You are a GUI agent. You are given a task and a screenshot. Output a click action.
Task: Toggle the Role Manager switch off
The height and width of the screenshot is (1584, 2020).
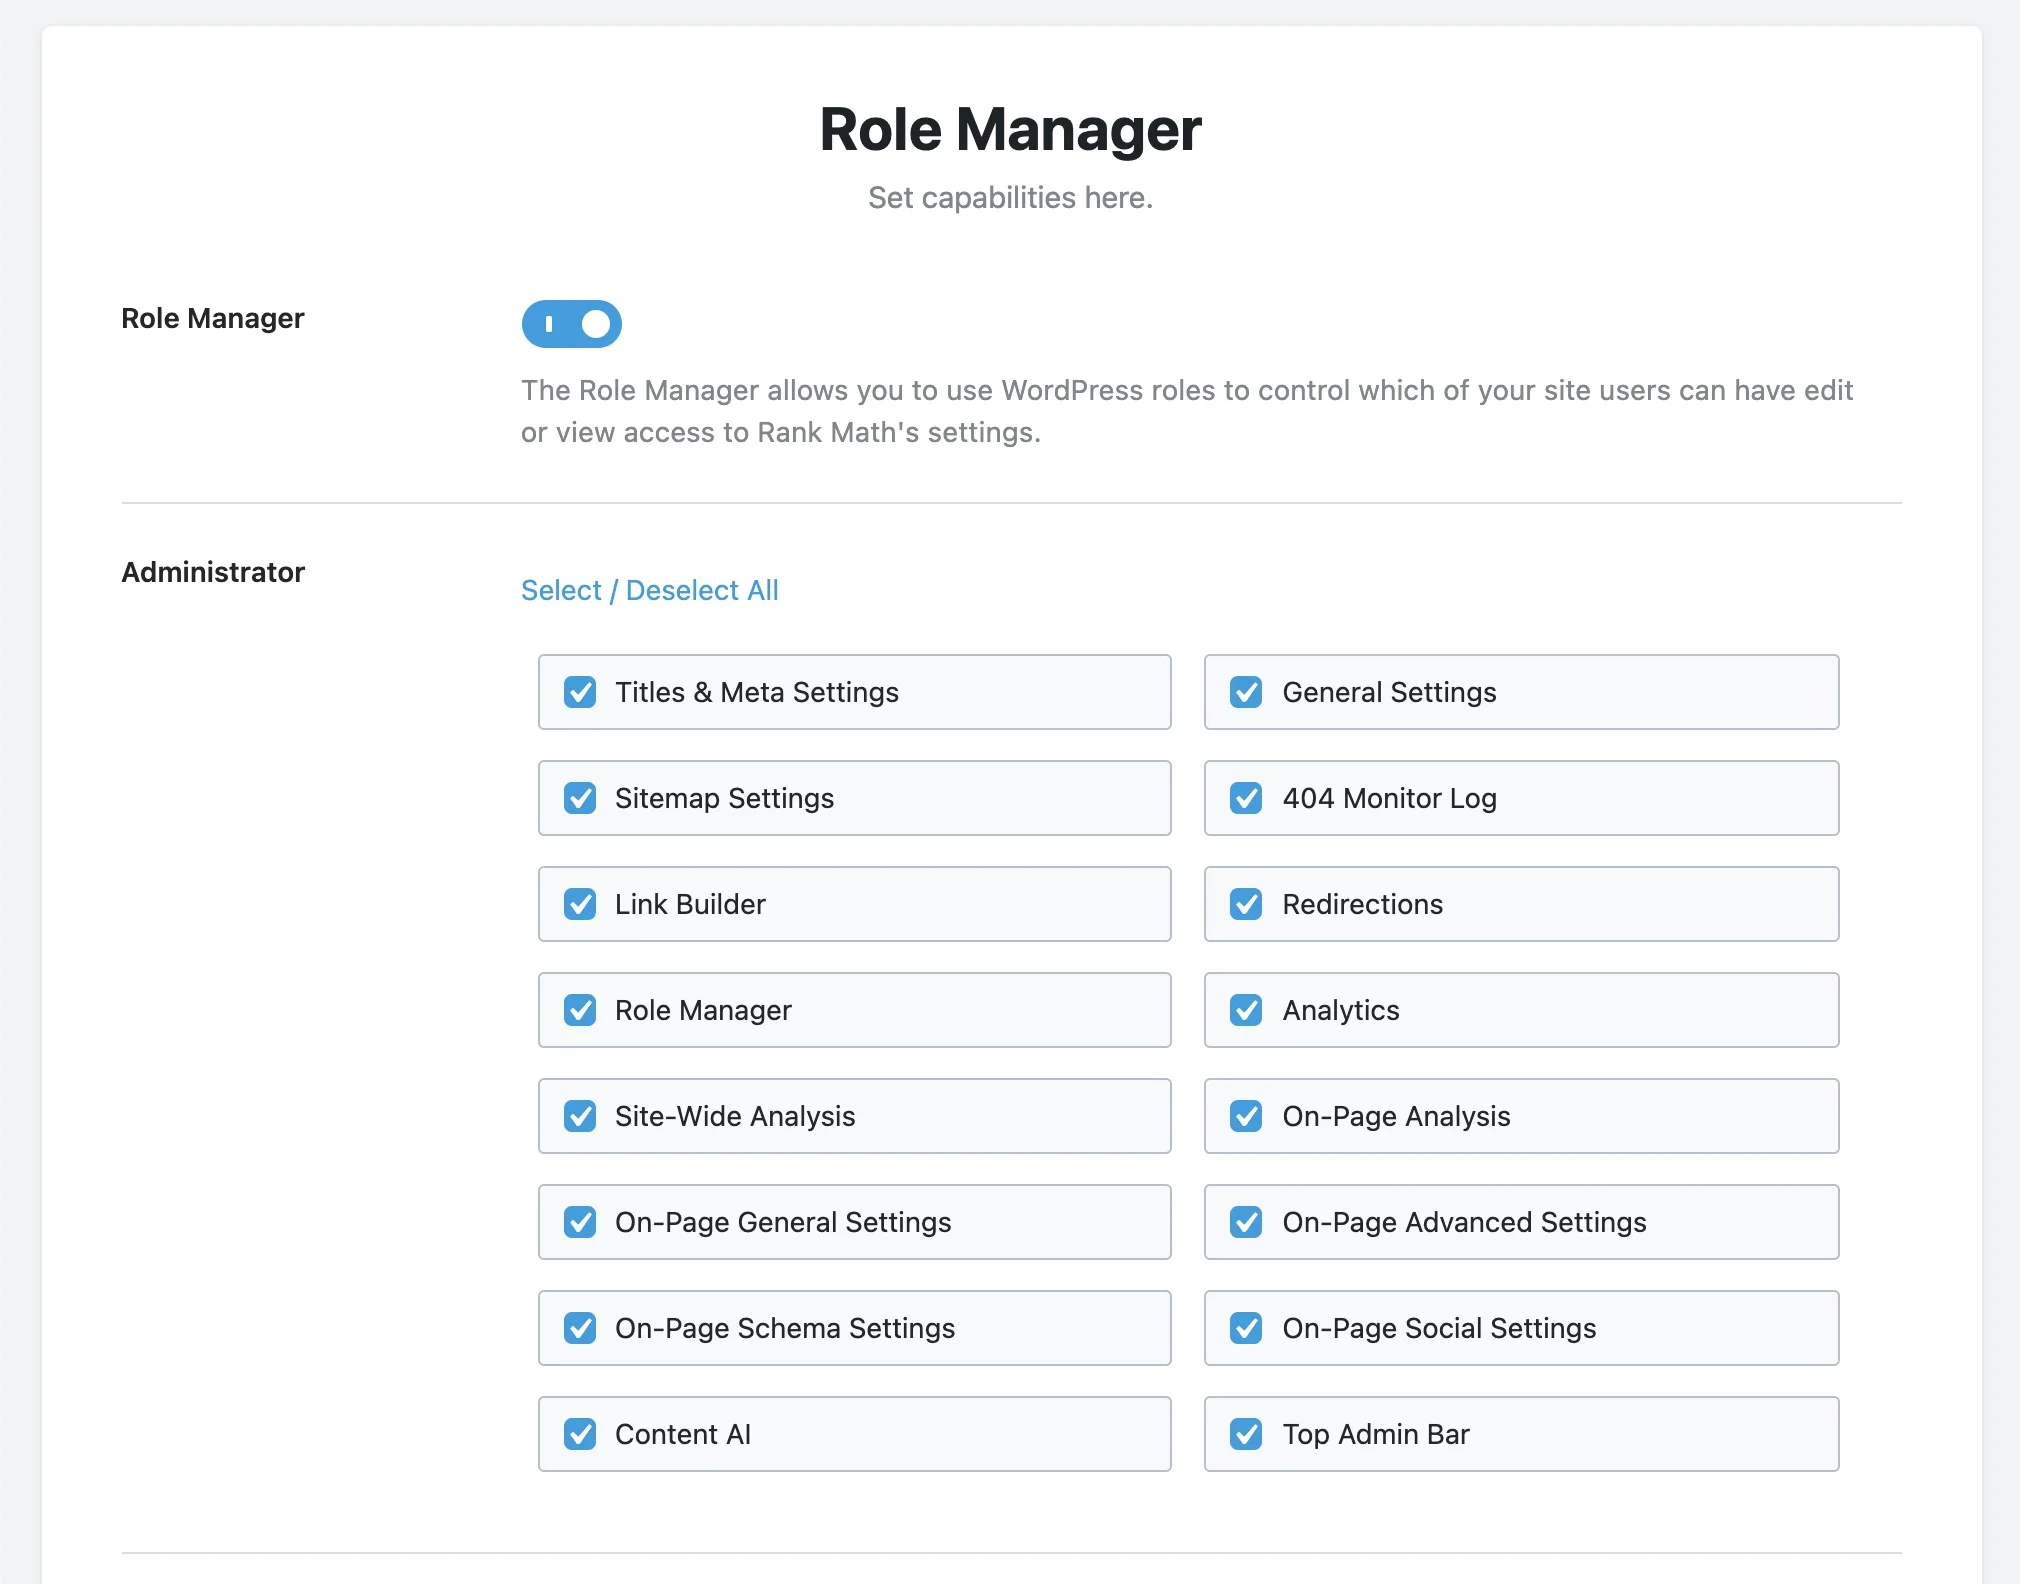(571, 324)
